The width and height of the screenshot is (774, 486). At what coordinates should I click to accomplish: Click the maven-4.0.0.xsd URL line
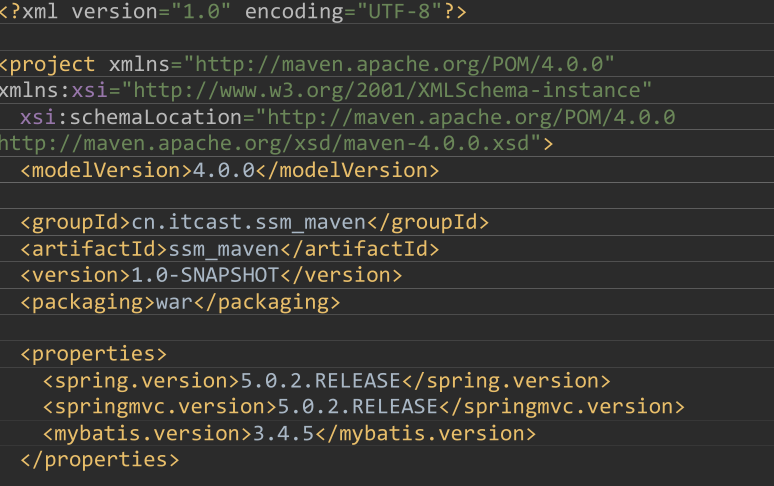click(270, 144)
